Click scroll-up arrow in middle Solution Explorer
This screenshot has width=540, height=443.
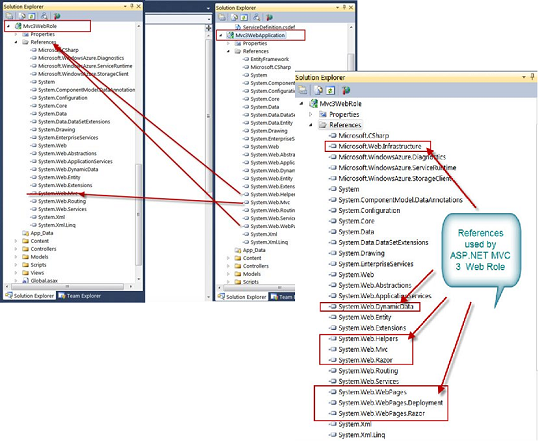351,27
